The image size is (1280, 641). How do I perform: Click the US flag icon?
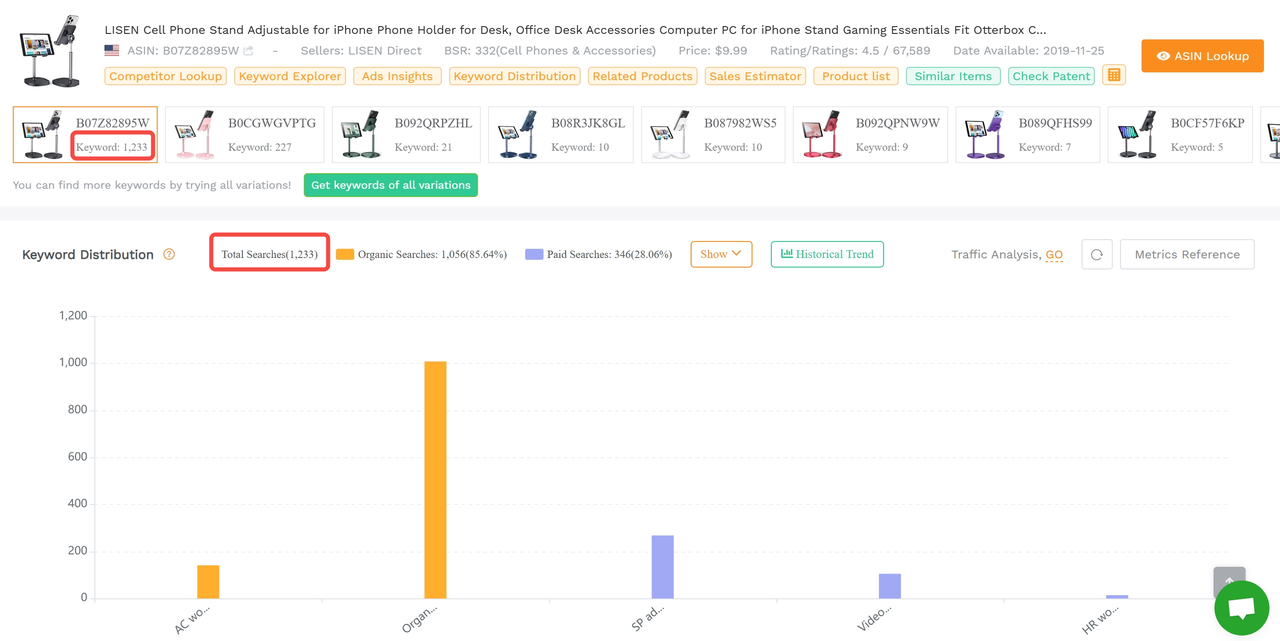point(112,51)
